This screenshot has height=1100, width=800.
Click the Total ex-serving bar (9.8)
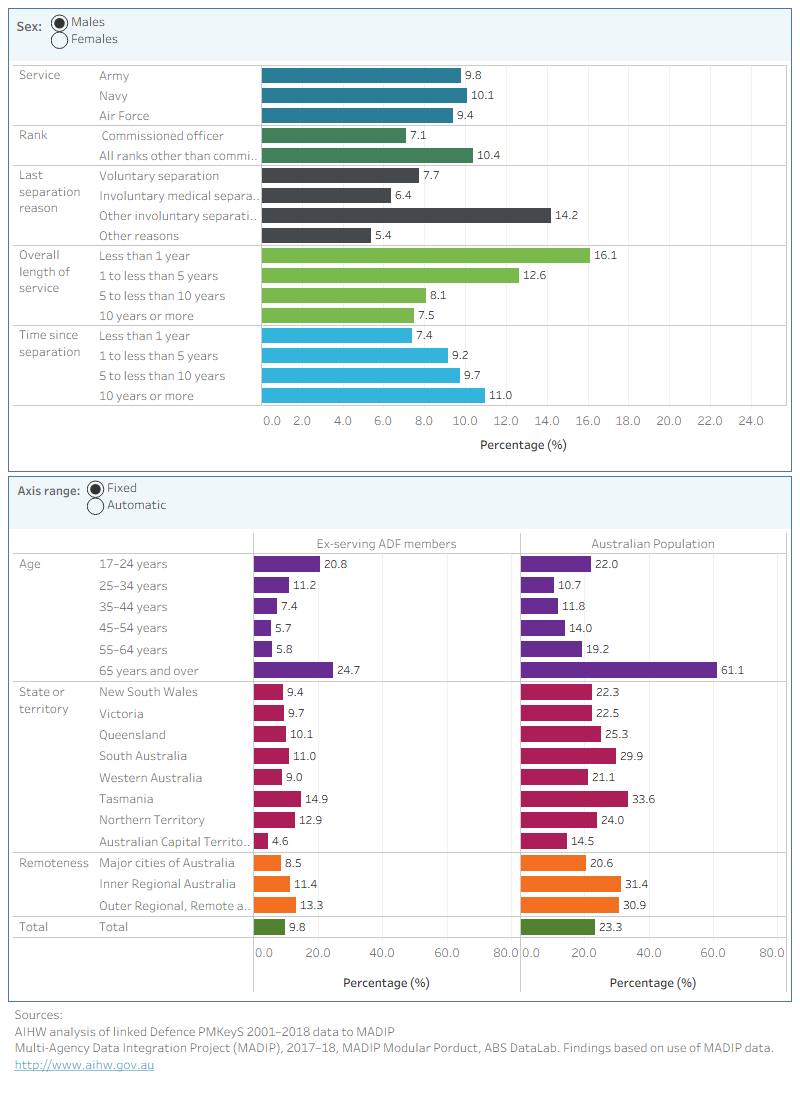[x=269, y=927]
